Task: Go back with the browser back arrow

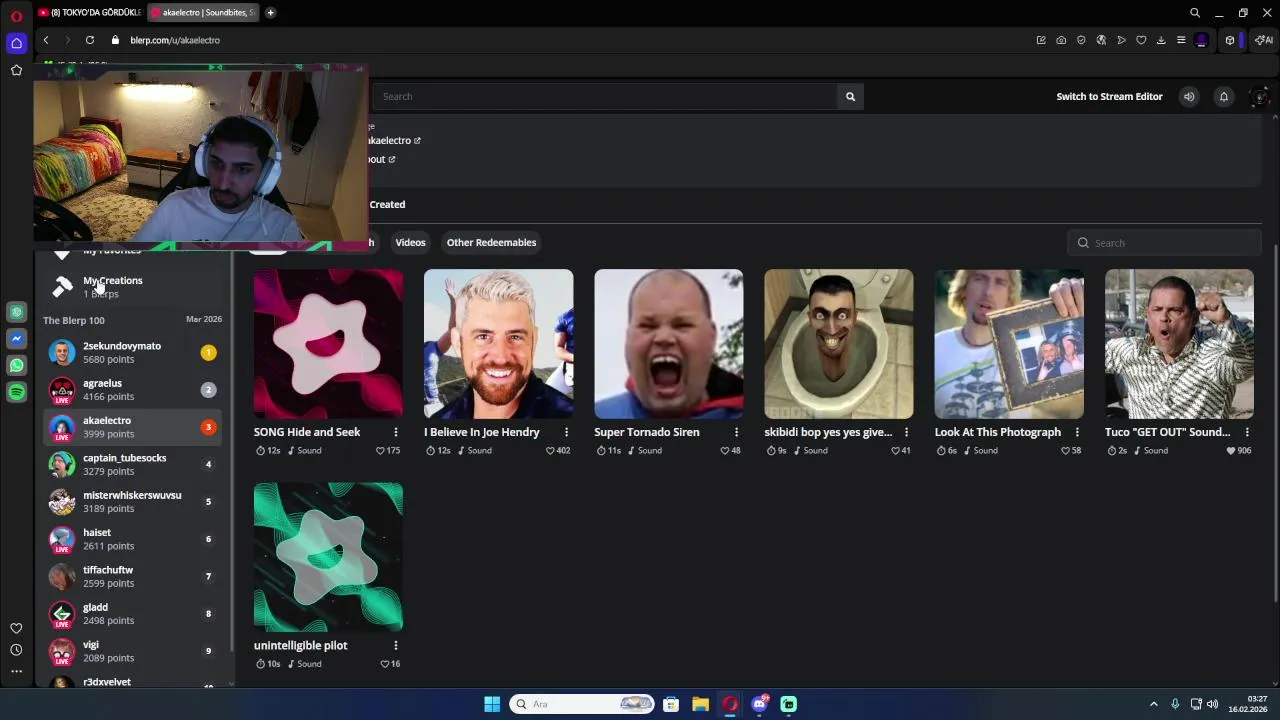Action: click(46, 40)
